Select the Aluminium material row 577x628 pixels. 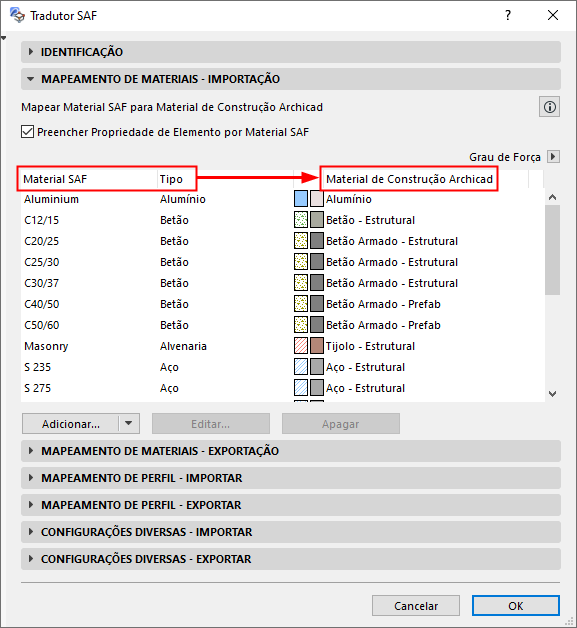(283, 199)
